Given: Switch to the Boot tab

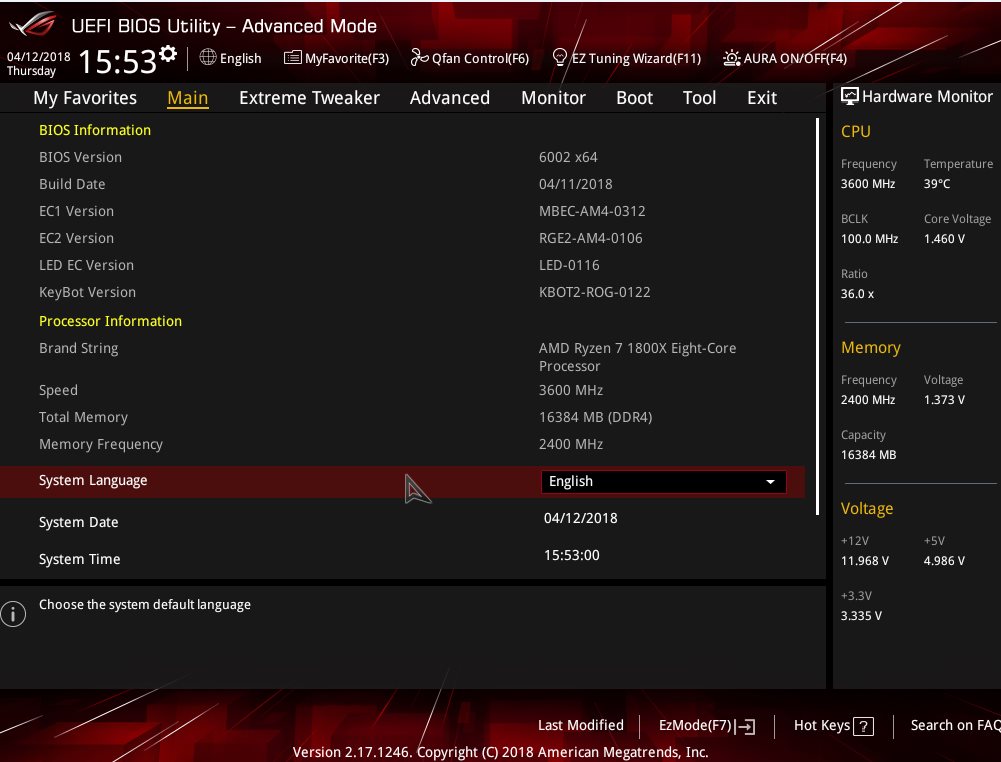Looking at the screenshot, I should [x=634, y=98].
